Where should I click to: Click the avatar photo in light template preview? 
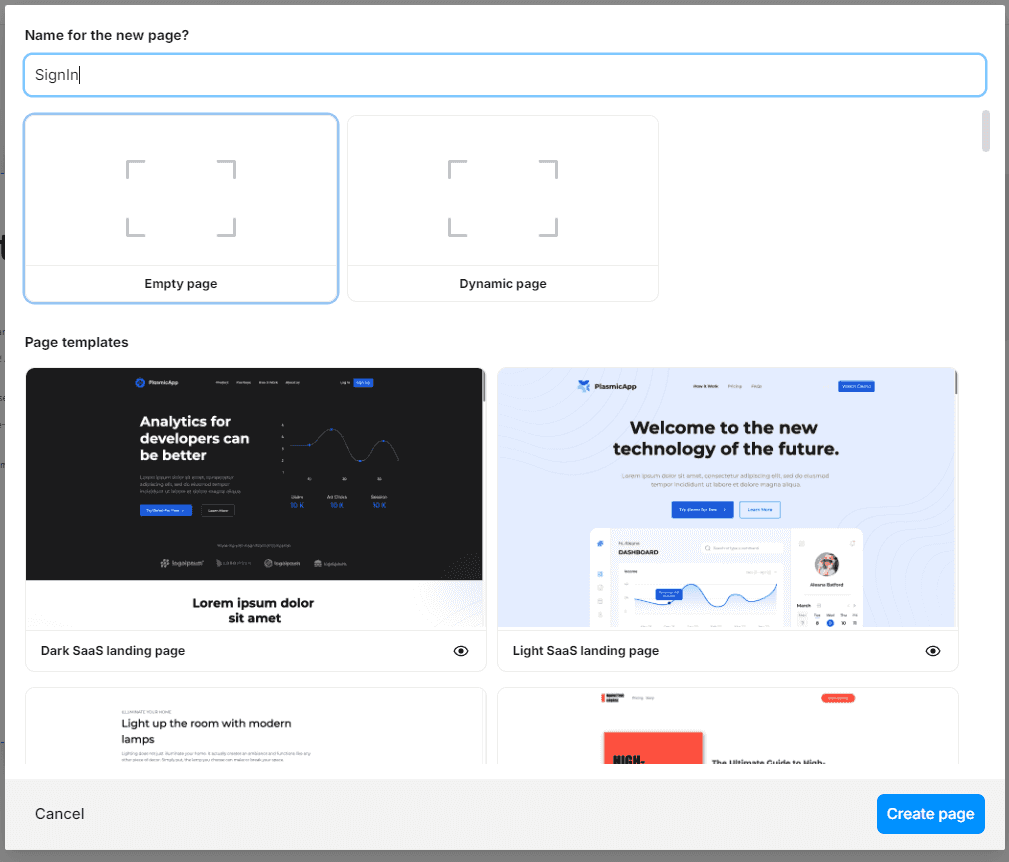click(826, 564)
